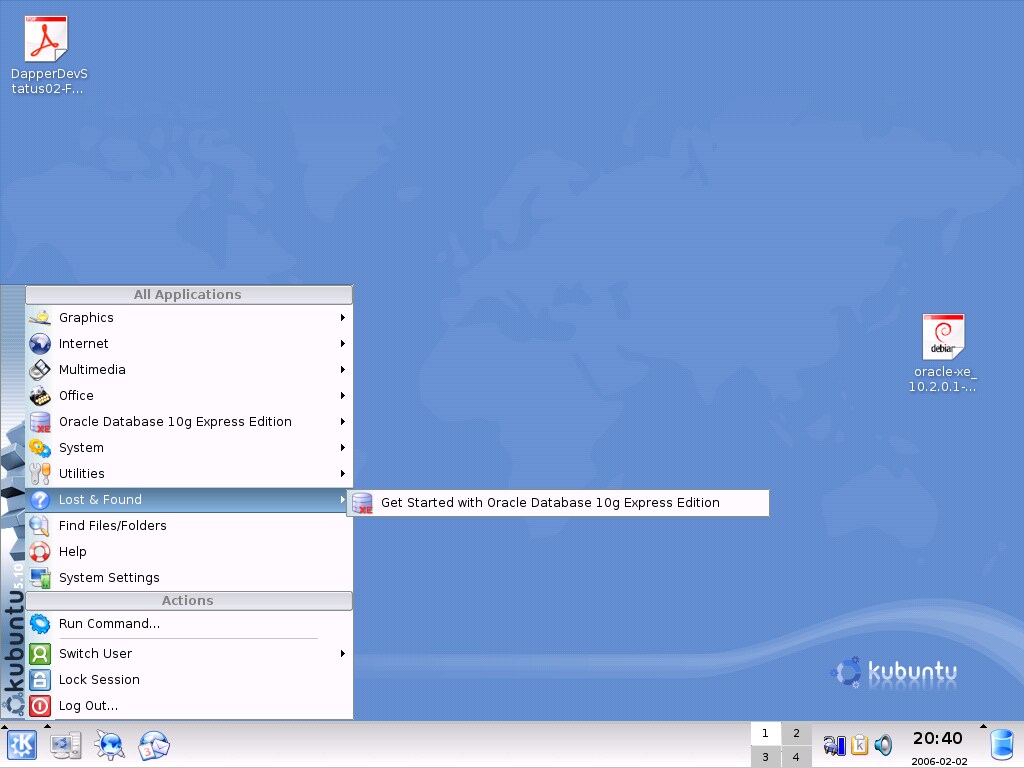Open the Trash icon on the panel
This screenshot has height=768, width=1024.
[x=1002, y=746]
